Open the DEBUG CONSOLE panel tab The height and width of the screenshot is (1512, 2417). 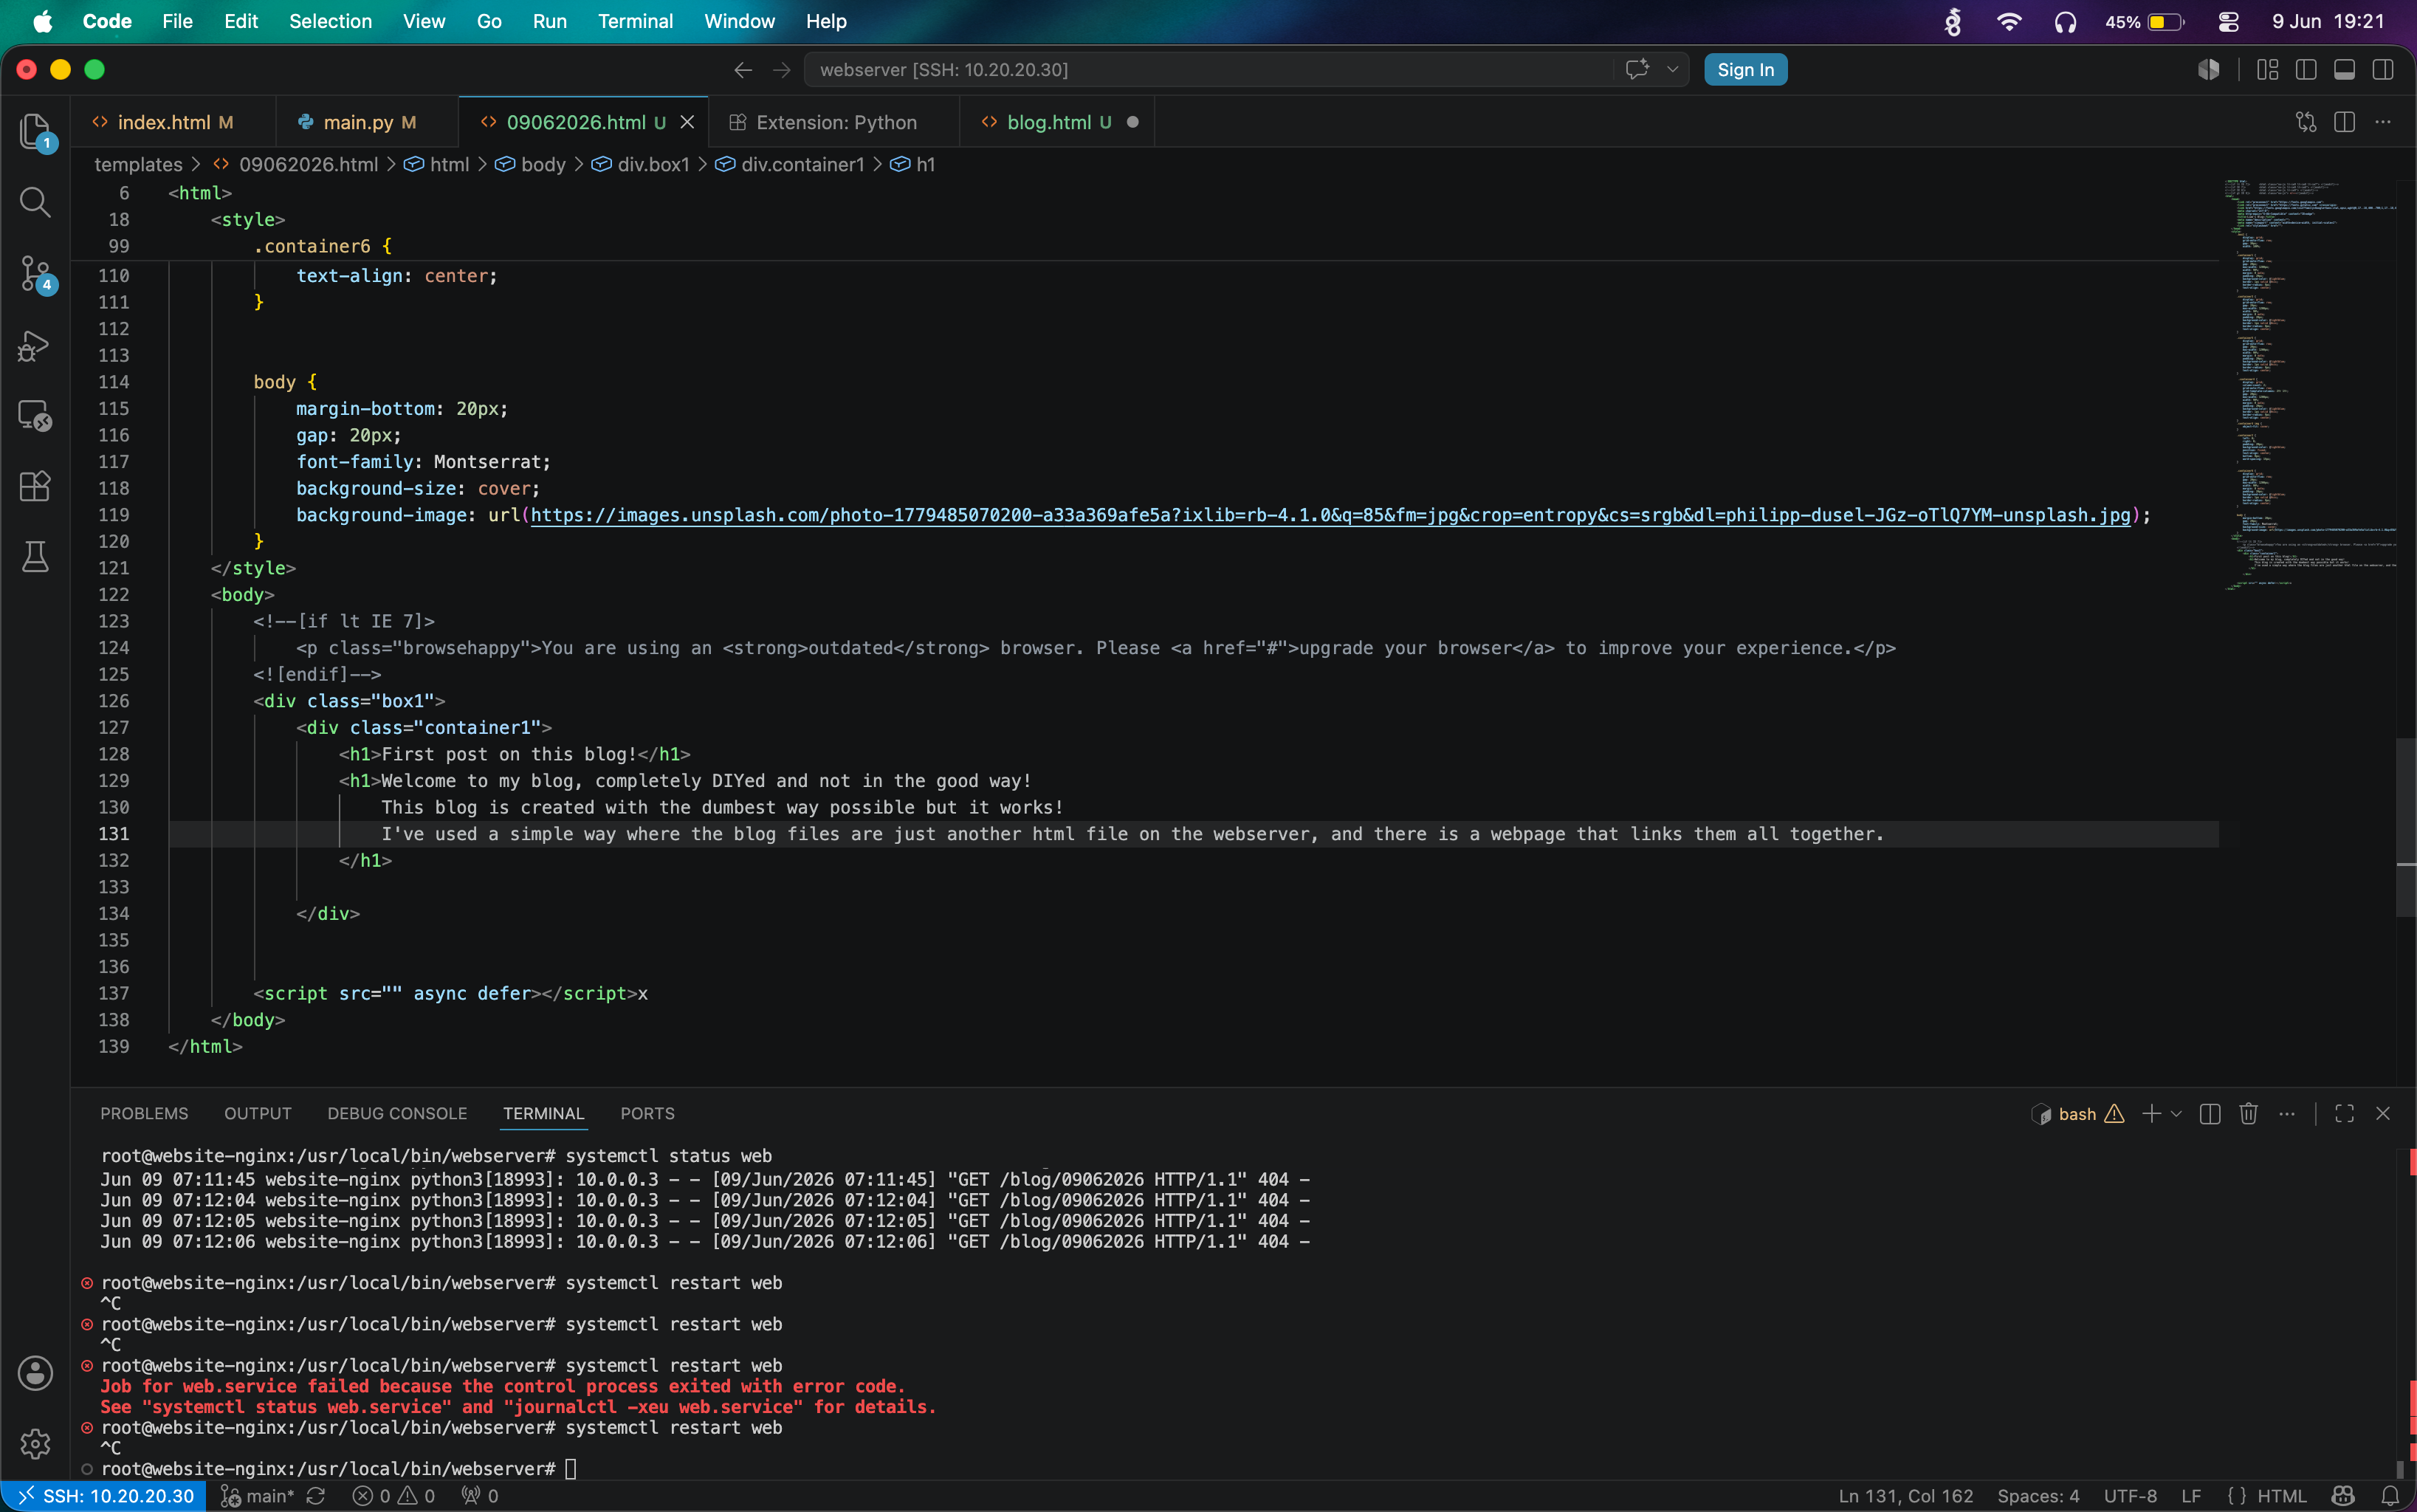point(397,1113)
